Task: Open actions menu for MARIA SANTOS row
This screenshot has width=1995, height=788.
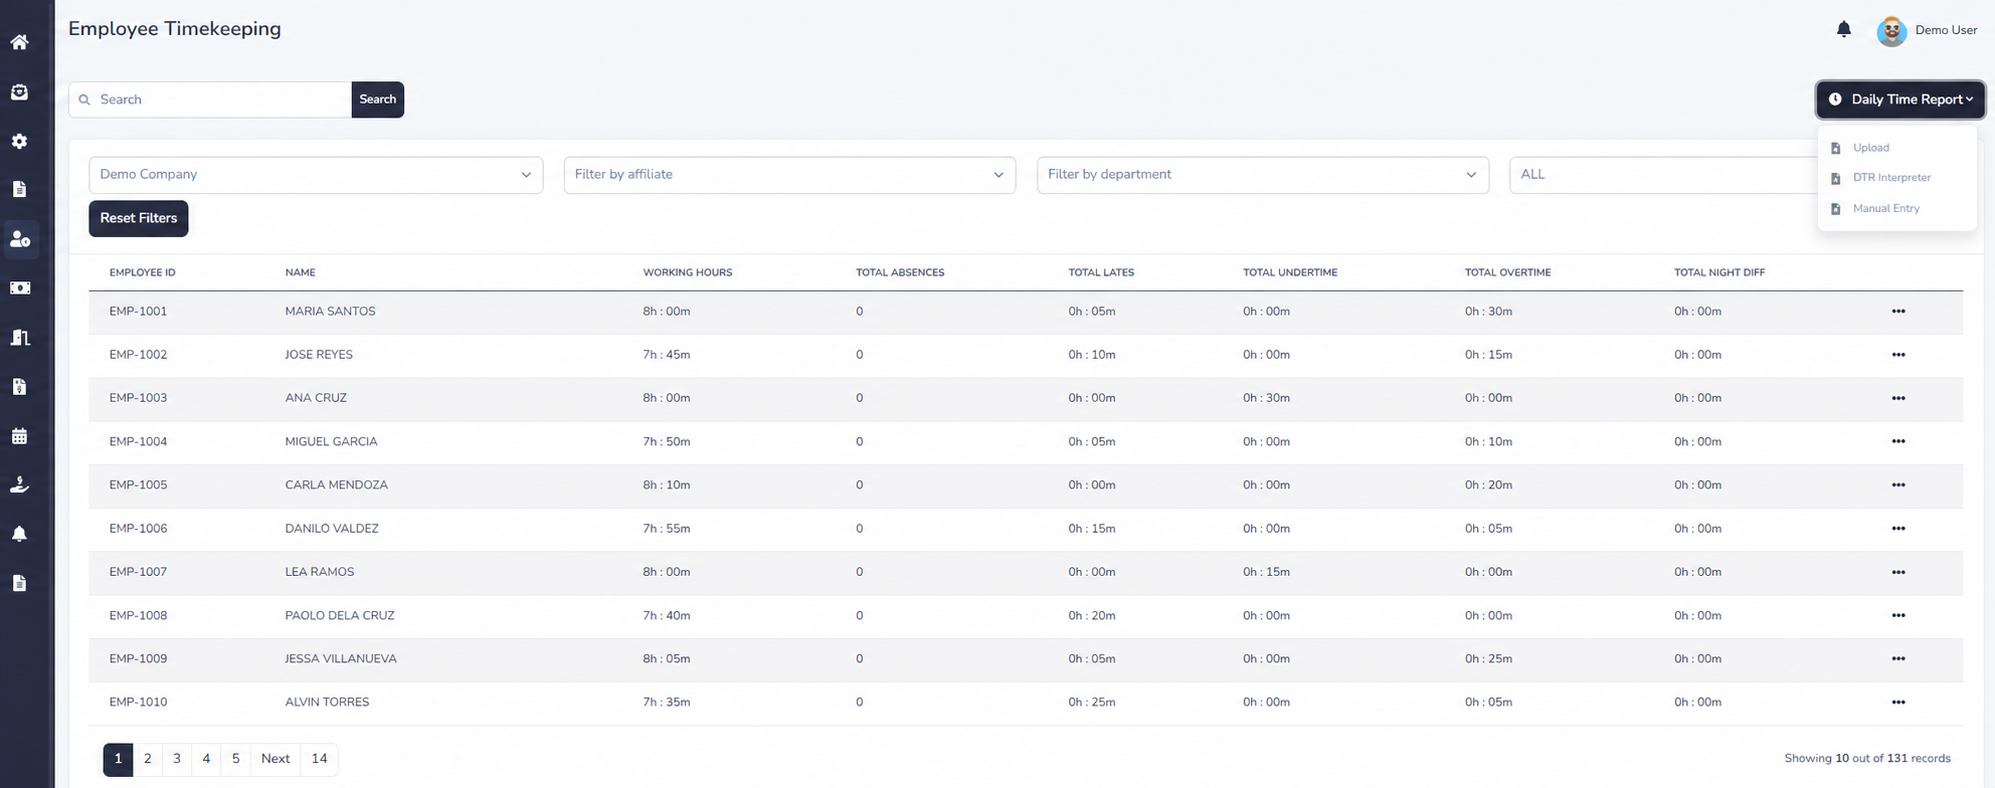Action: coord(1898,311)
